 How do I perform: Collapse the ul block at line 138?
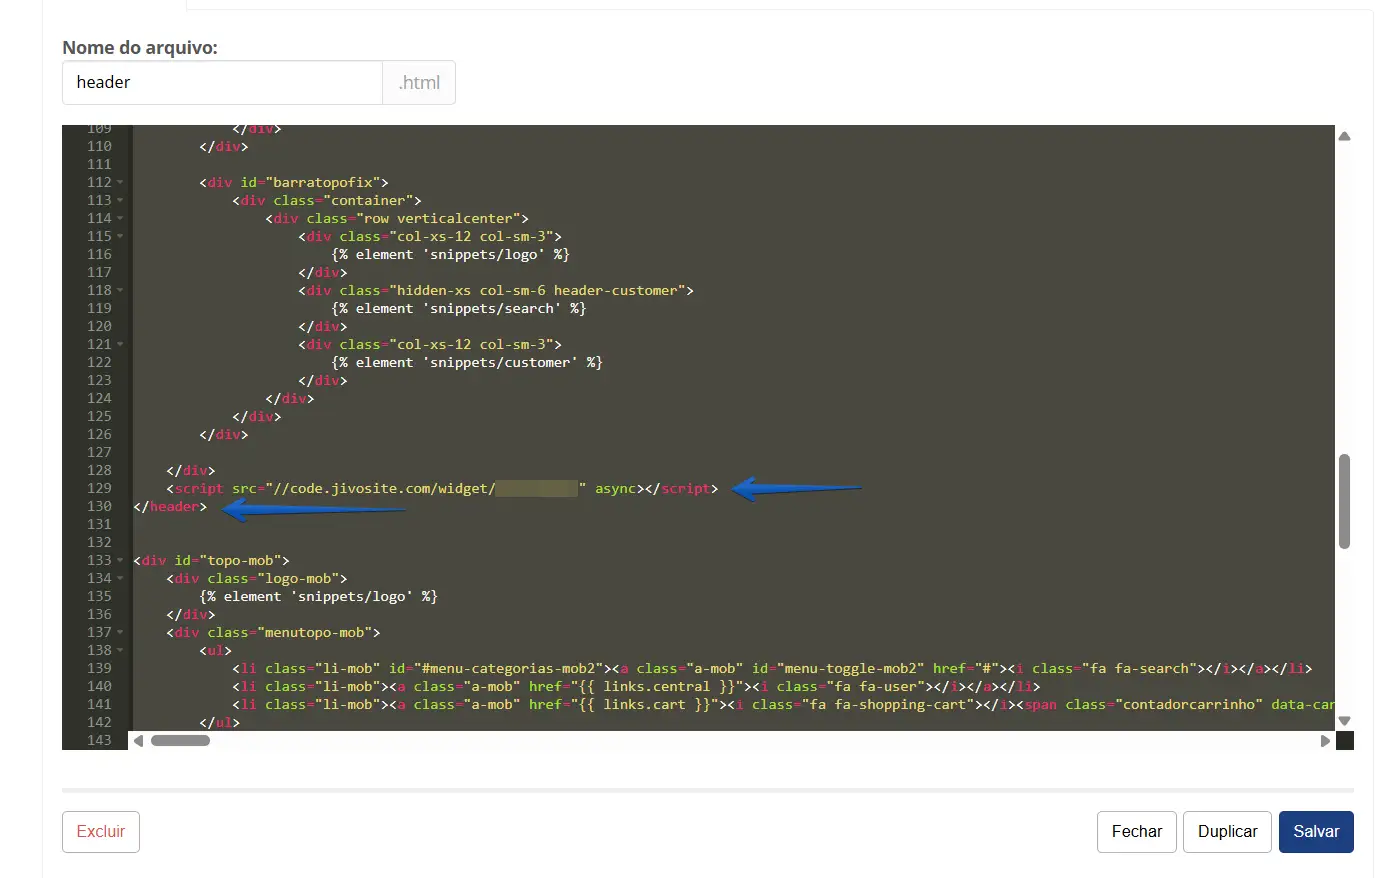point(120,651)
